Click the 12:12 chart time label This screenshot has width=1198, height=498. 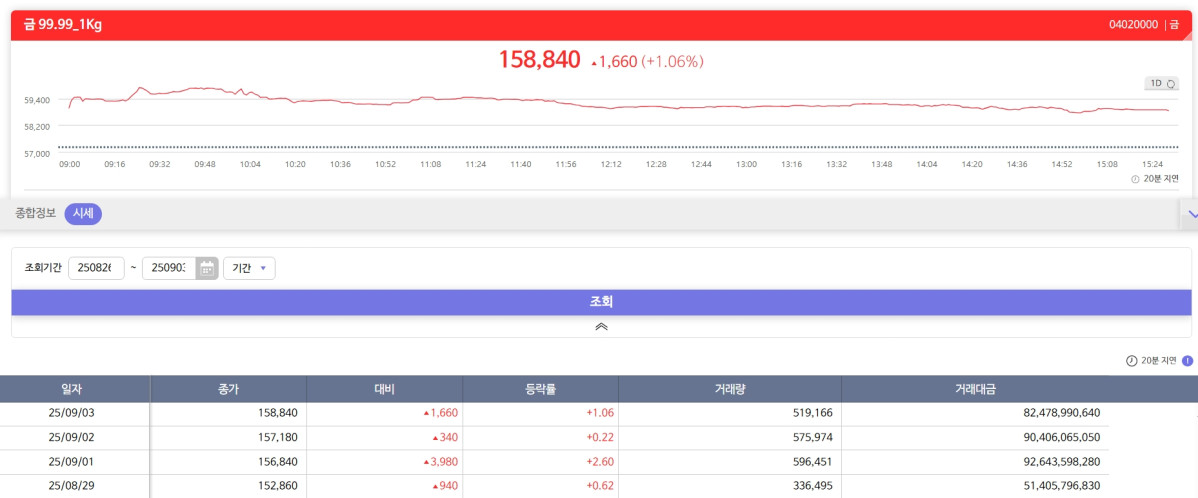pyautogui.click(x=610, y=164)
